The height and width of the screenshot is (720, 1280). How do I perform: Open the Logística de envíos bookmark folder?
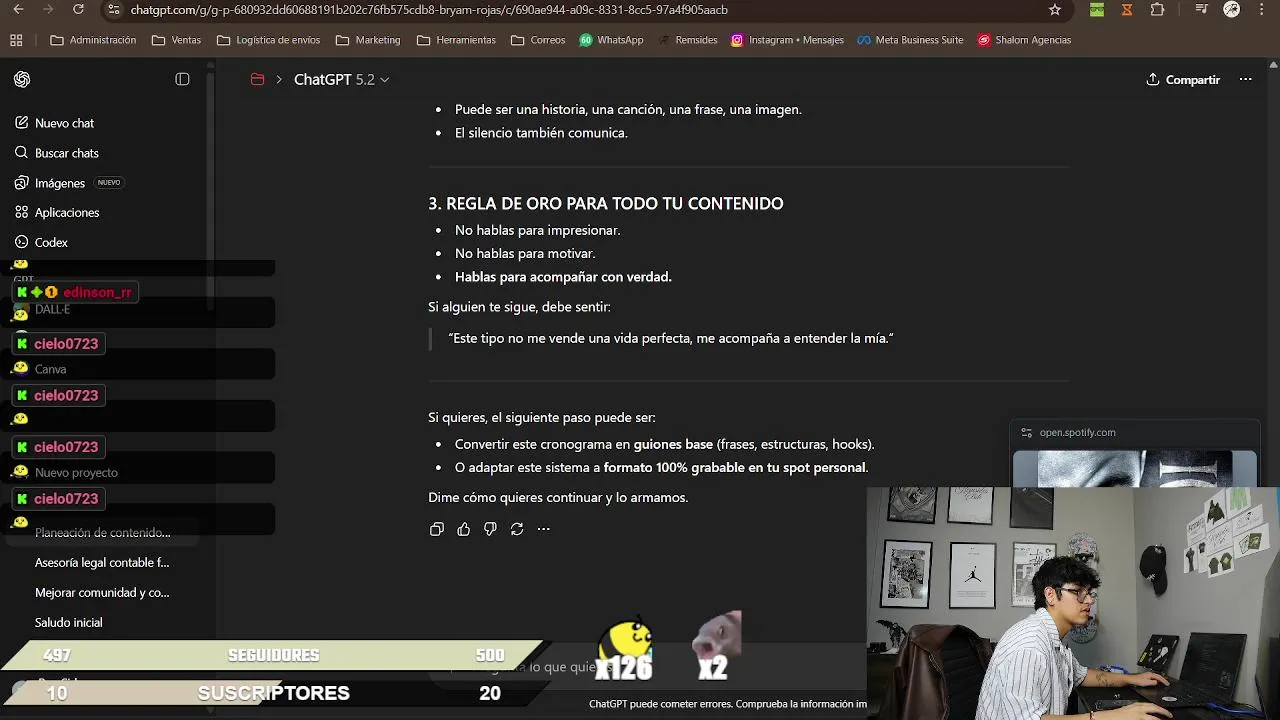[268, 40]
